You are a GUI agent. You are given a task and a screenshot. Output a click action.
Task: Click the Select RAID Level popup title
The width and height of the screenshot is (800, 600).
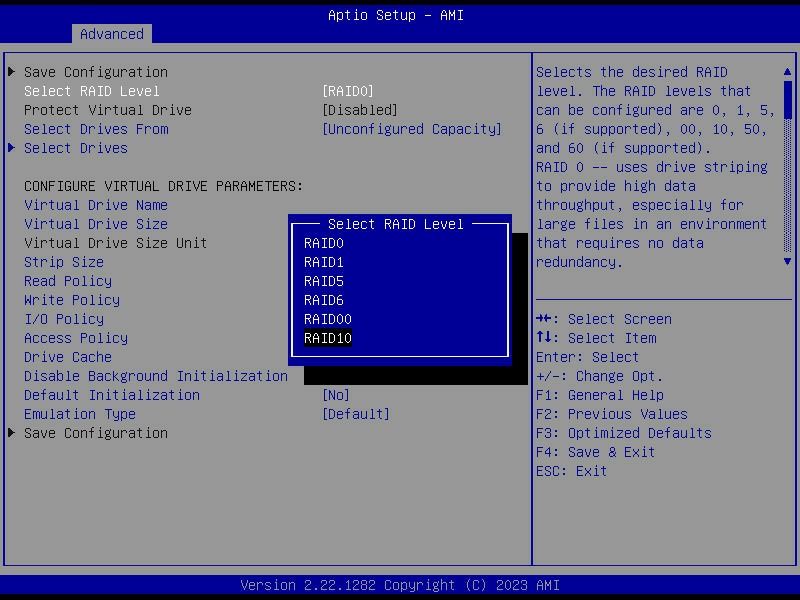396,224
